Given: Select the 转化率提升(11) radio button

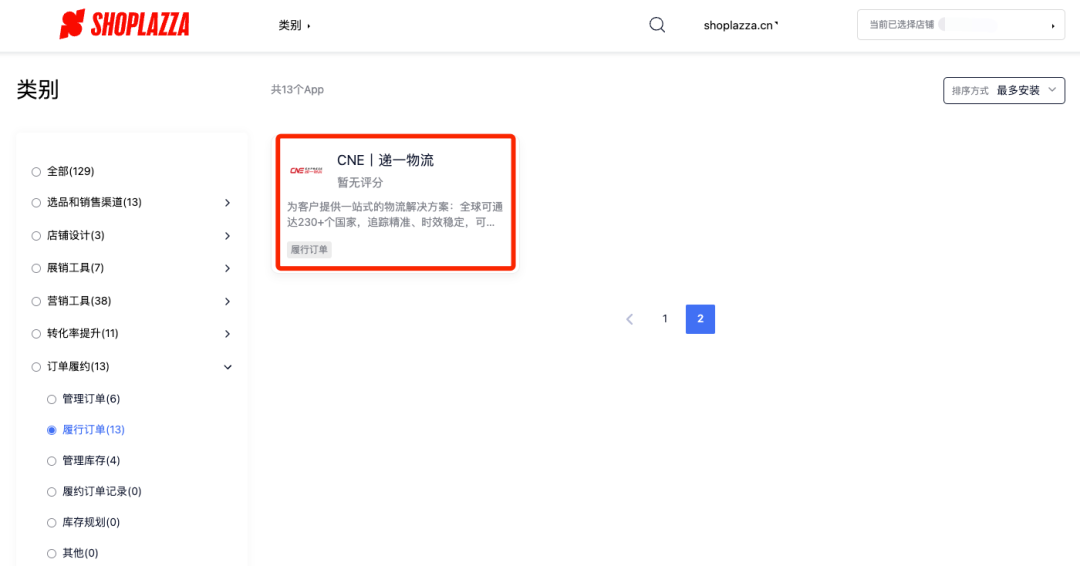Looking at the screenshot, I should point(36,333).
